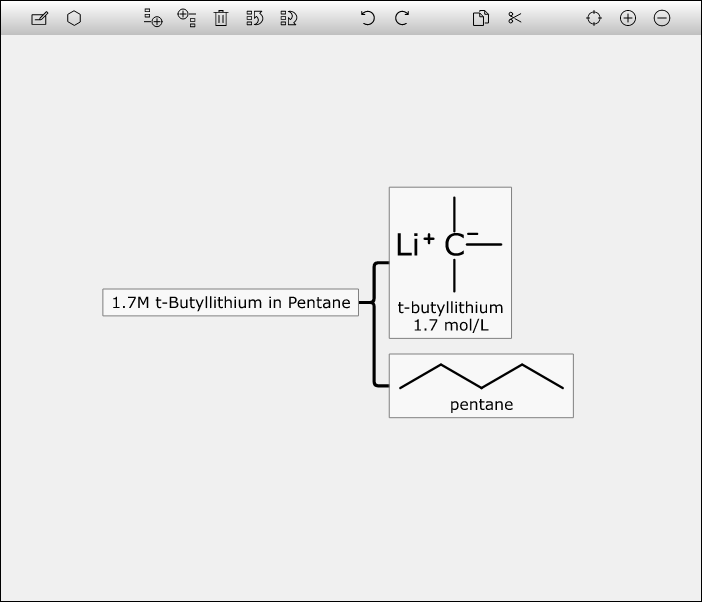Cut selection with scissors icon
The height and width of the screenshot is (602, 702).
click(x=515, y=18)
